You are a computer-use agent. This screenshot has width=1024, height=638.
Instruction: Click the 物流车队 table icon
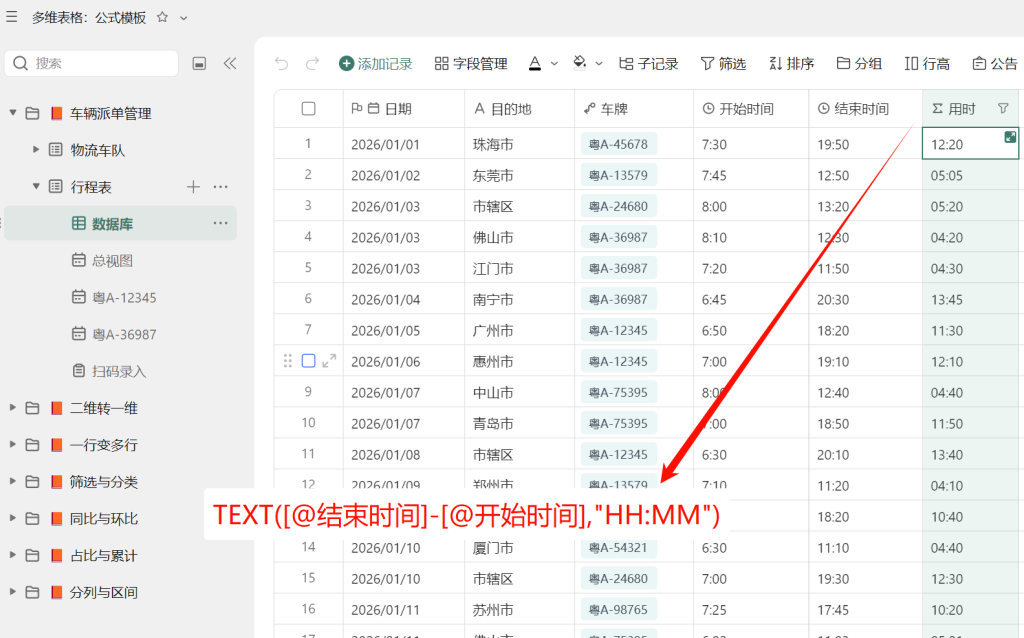[x=56, y=150]
